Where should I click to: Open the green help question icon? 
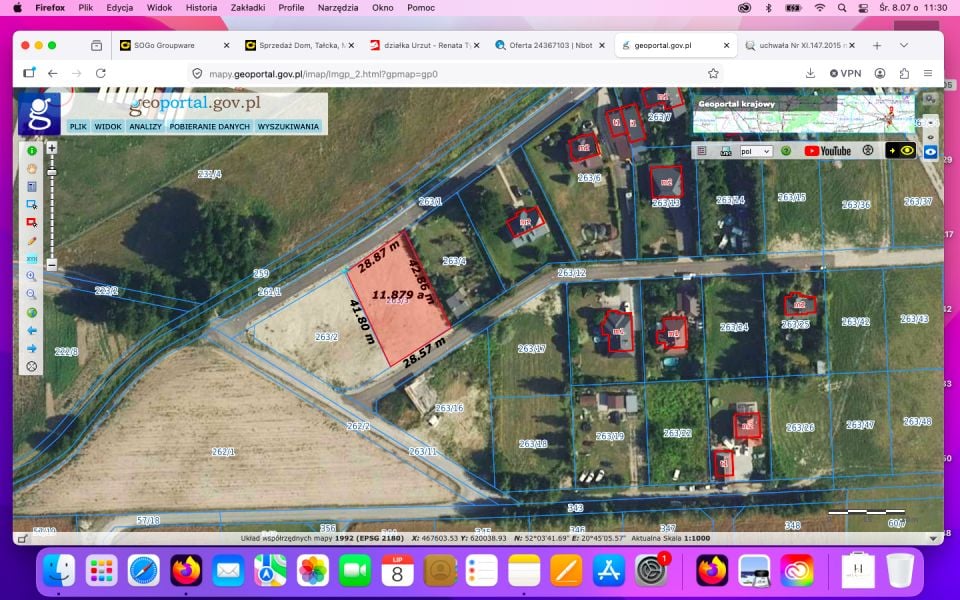[x=786, y=151]
